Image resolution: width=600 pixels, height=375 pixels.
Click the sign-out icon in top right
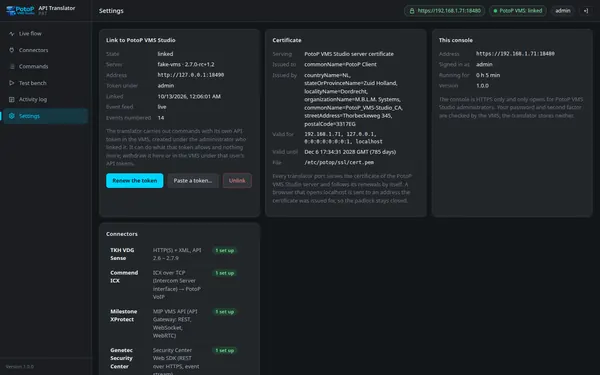coord(586,11)
